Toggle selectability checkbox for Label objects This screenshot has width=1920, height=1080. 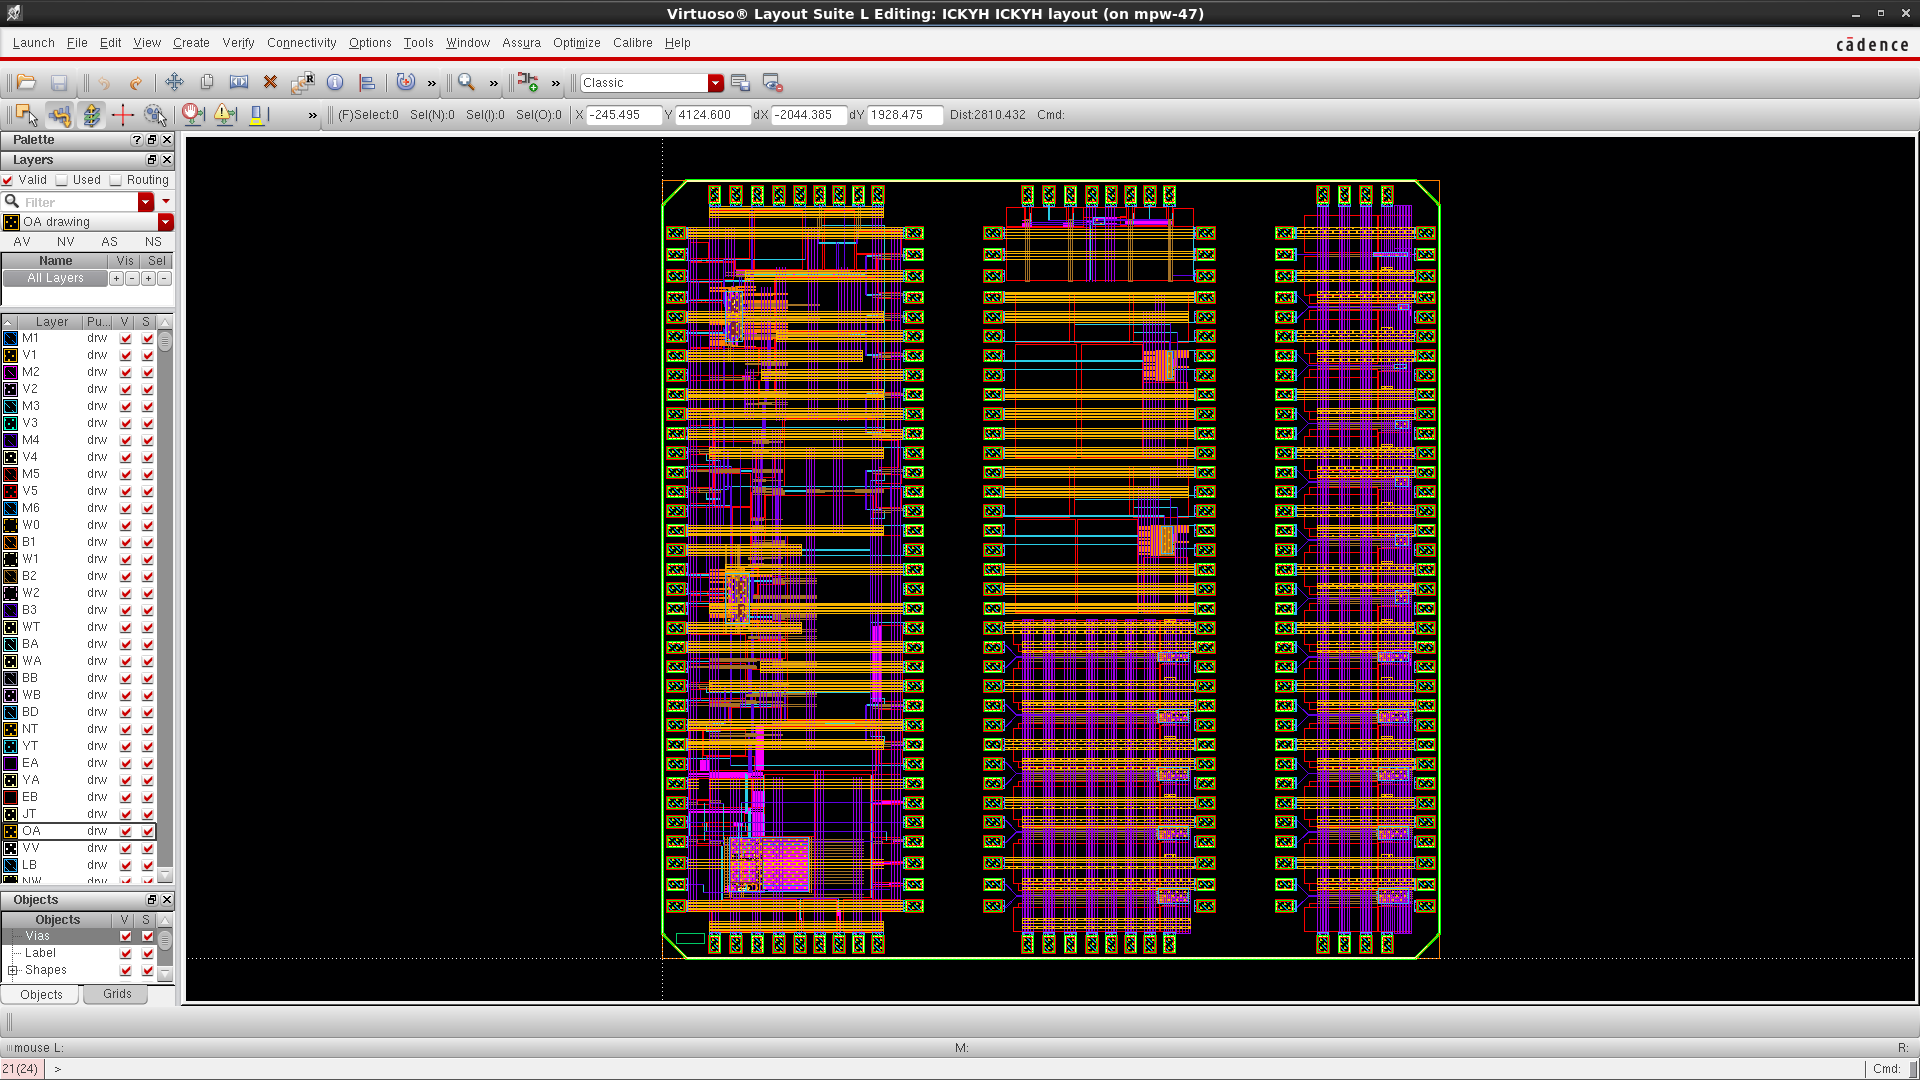(148, 953)
